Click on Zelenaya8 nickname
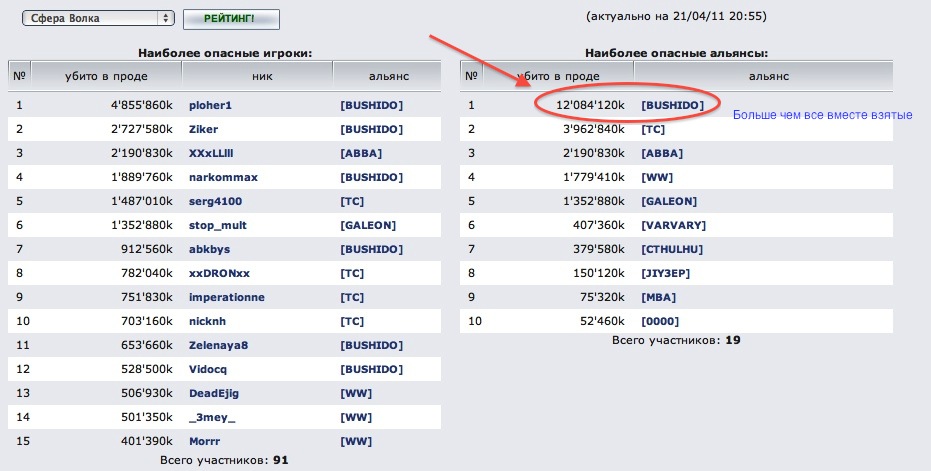The width and height of the screenshot is (931, 471). (220, 345)
